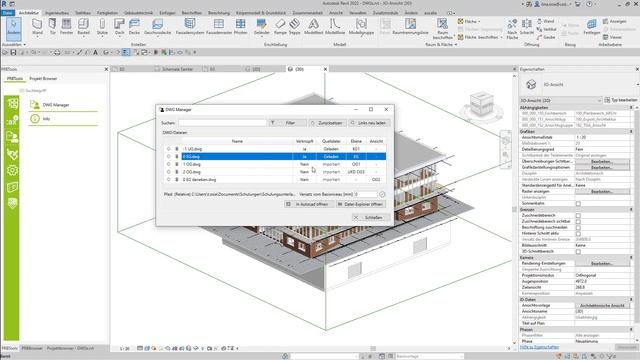Click the Suchen input field in DWG Manager

click(222, 123)
